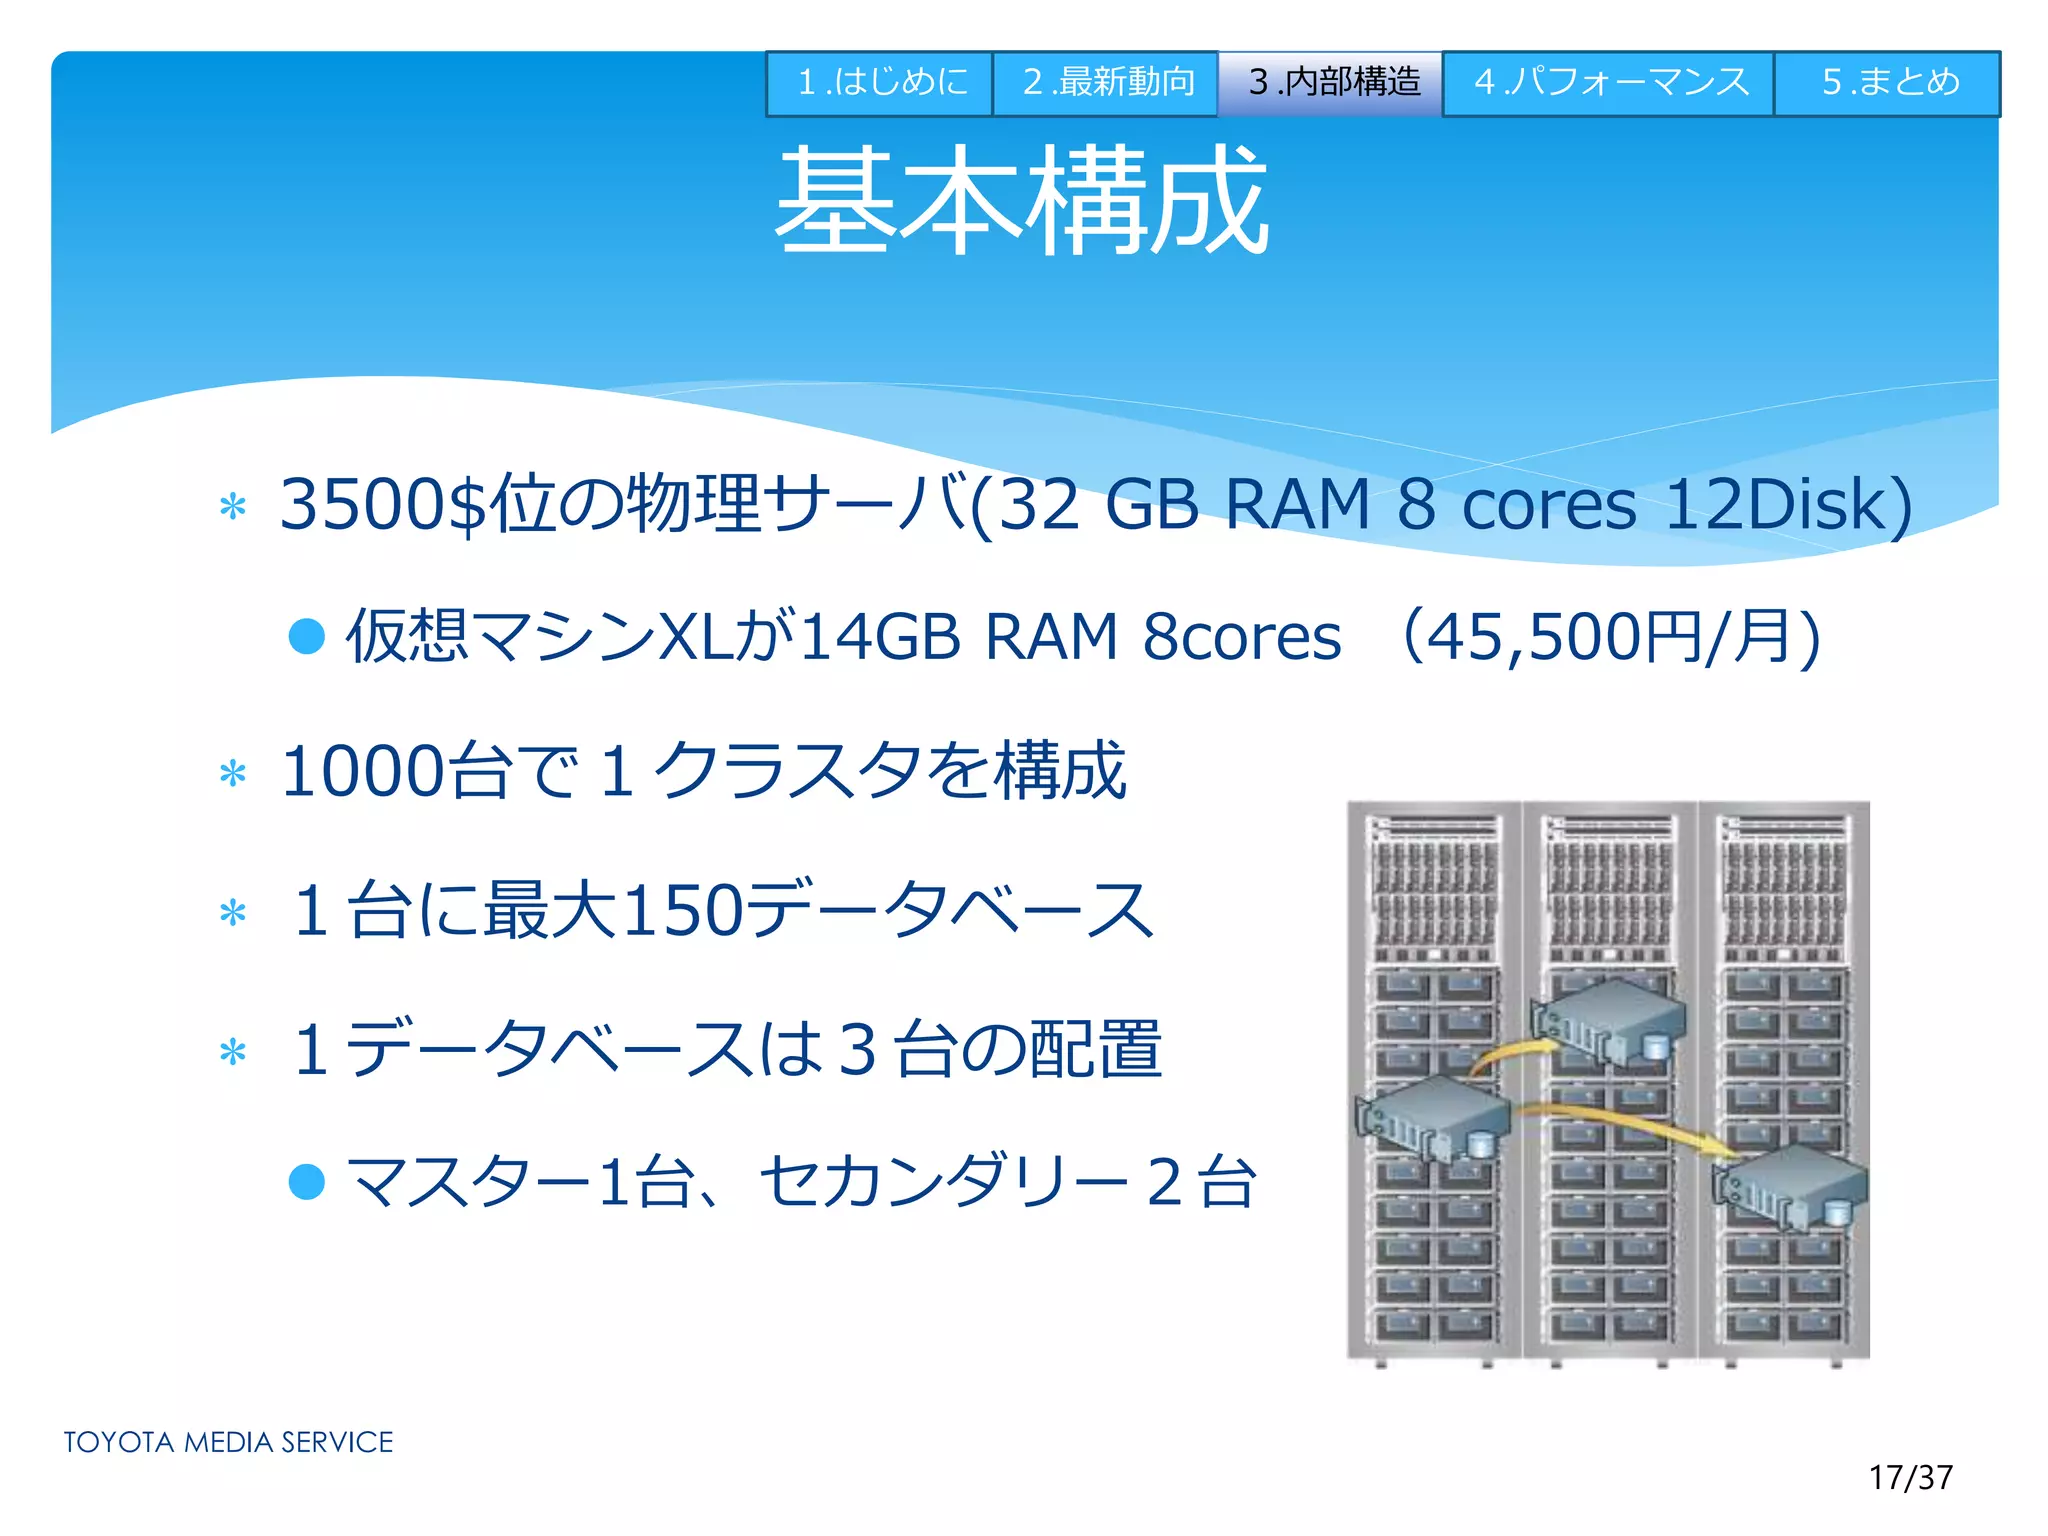Click the sub-bullet マスター1台、セカンダリー２台
The height and width of the screenshot is (1536, 2048).
coord(801,1182)
